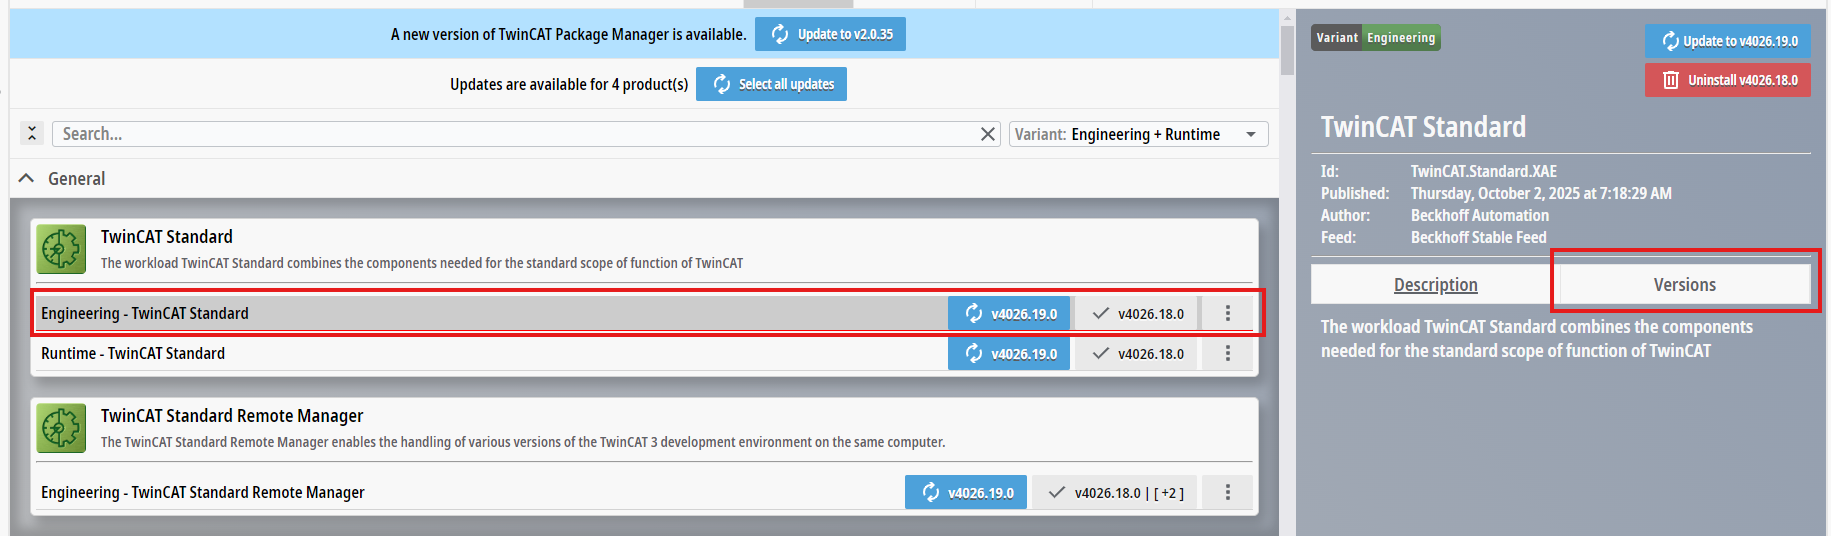1831x536 pixels.
Task: Open more options for Engineering - TwinCAT Standard
Action: point(1228,313)
